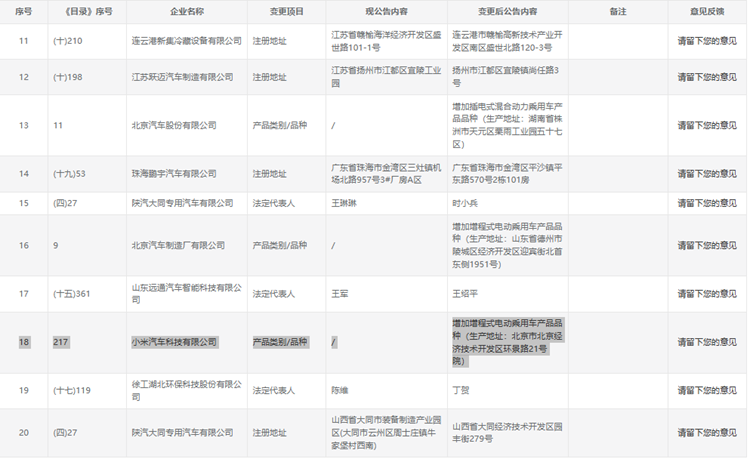Click highlighted 产品类别/品种 in row 18
This screenshot has width=750, height=459.
coord(280,342)
